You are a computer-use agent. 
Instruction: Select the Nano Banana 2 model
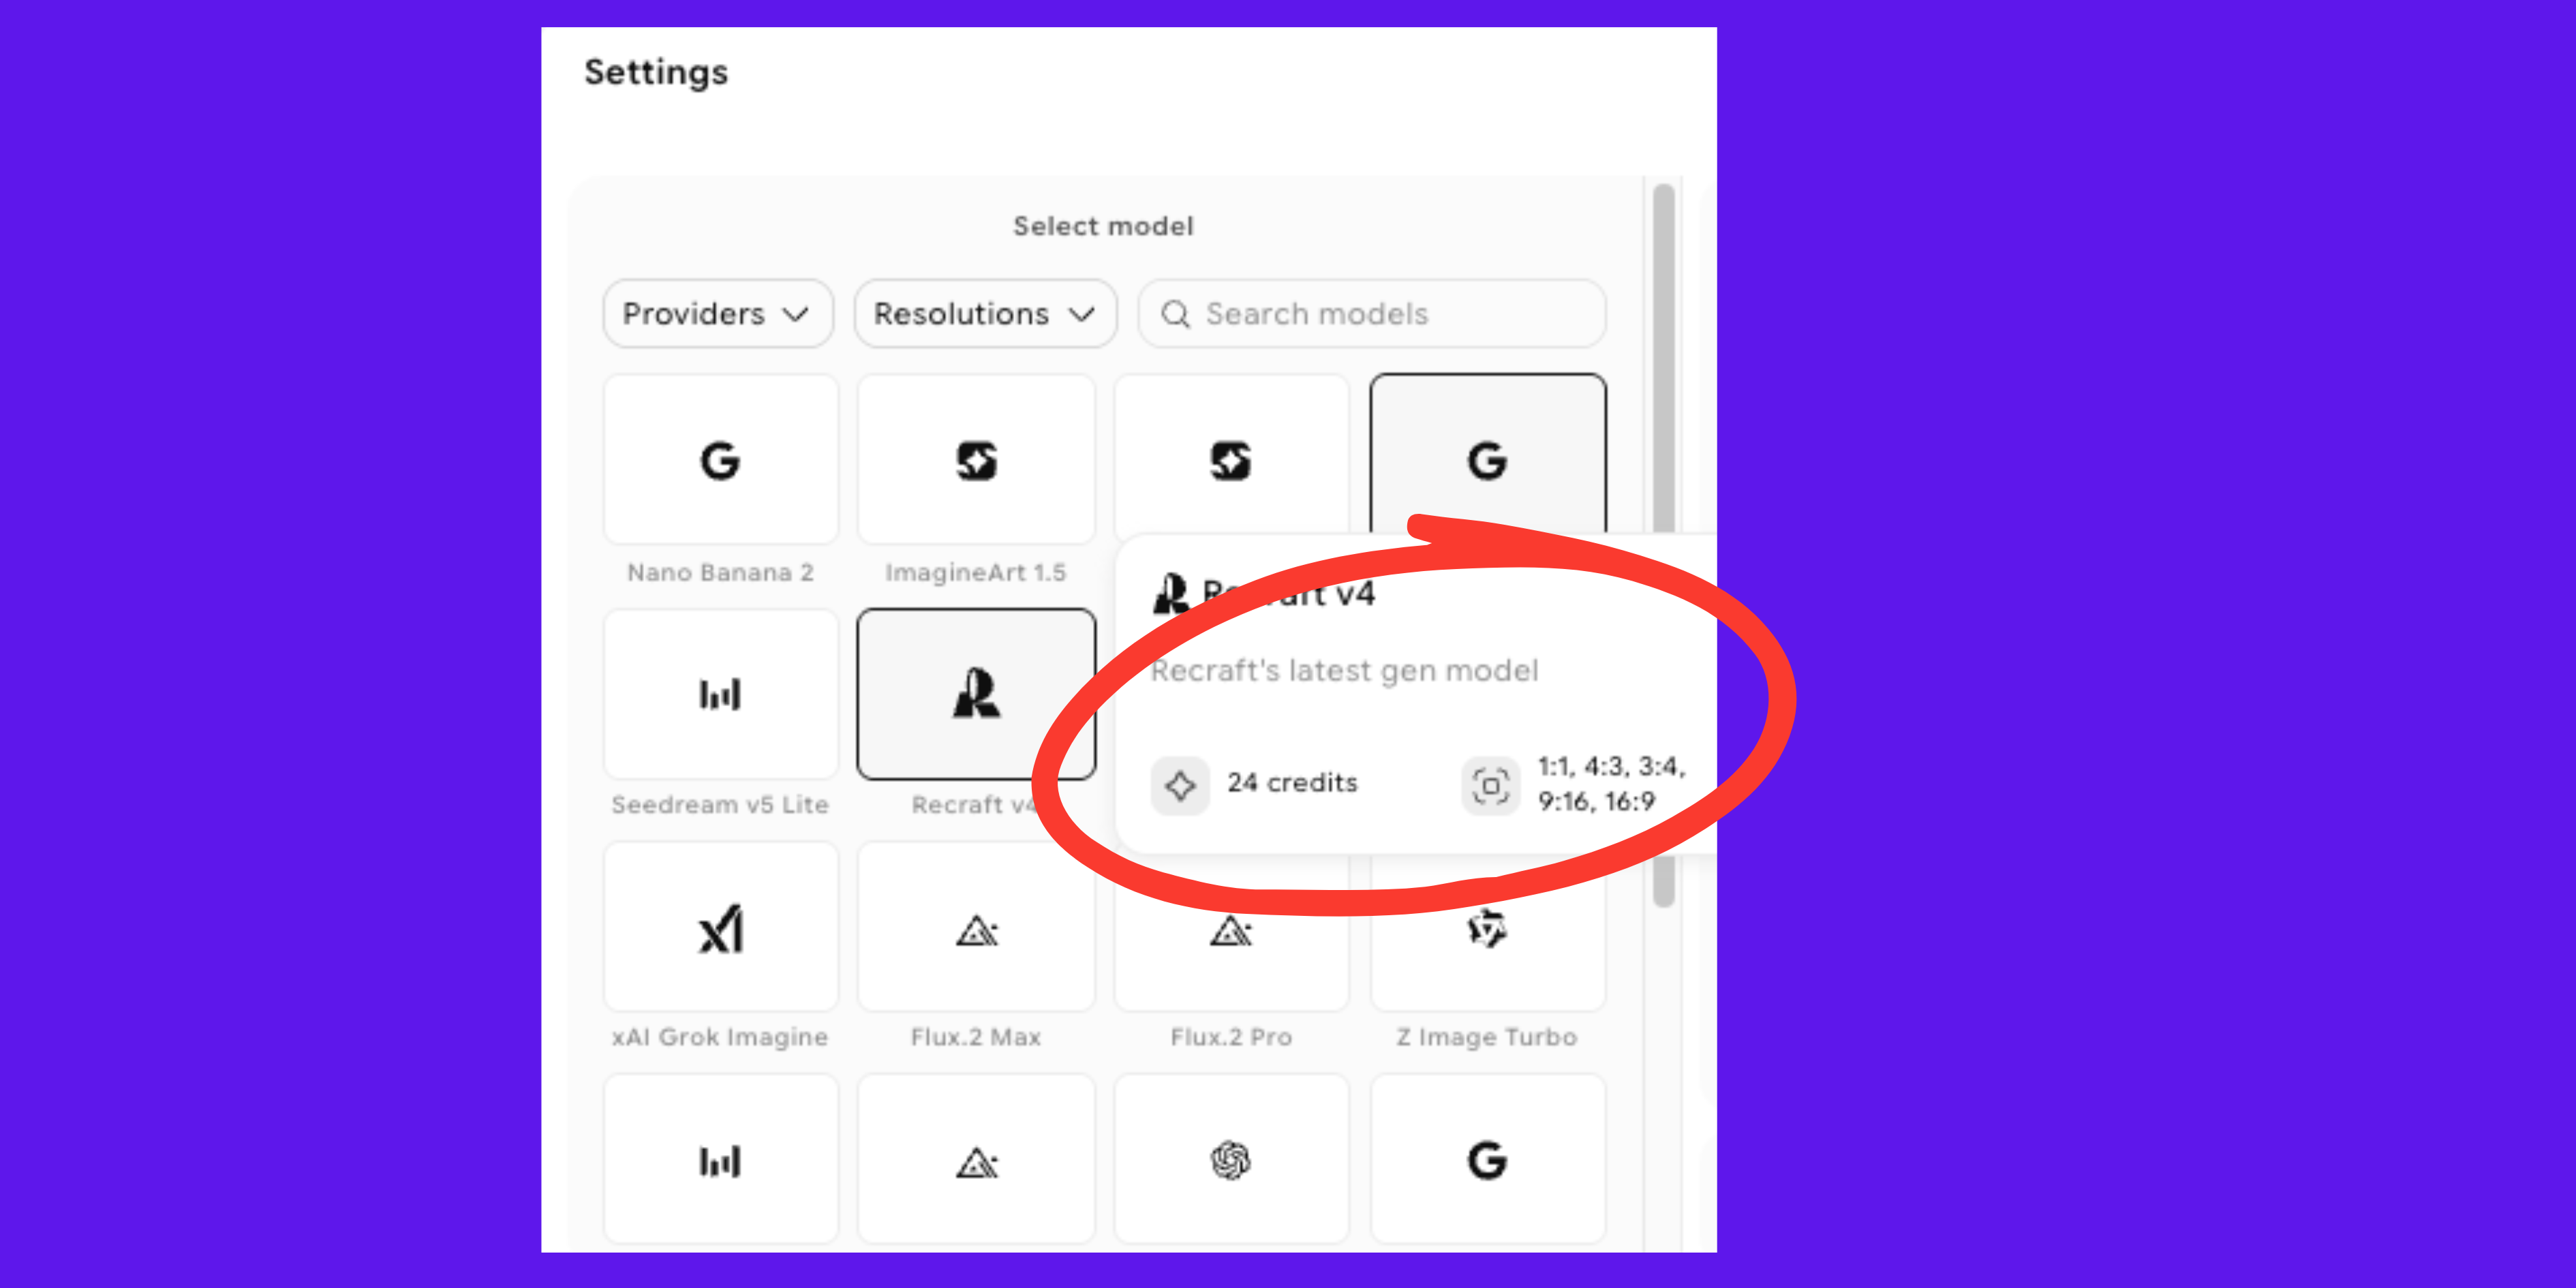click(x=720, y=461)
